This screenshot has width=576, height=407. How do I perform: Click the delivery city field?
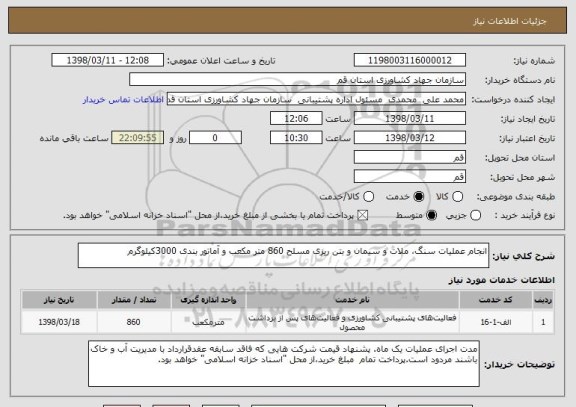tap(410, 177)
